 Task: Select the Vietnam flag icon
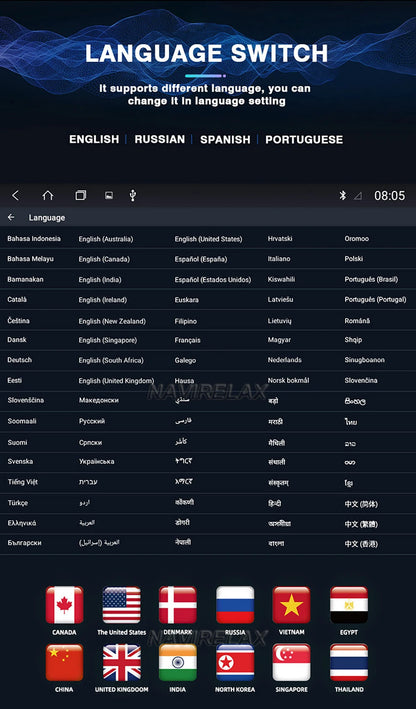pyautogui.click(x=291, y=605)
